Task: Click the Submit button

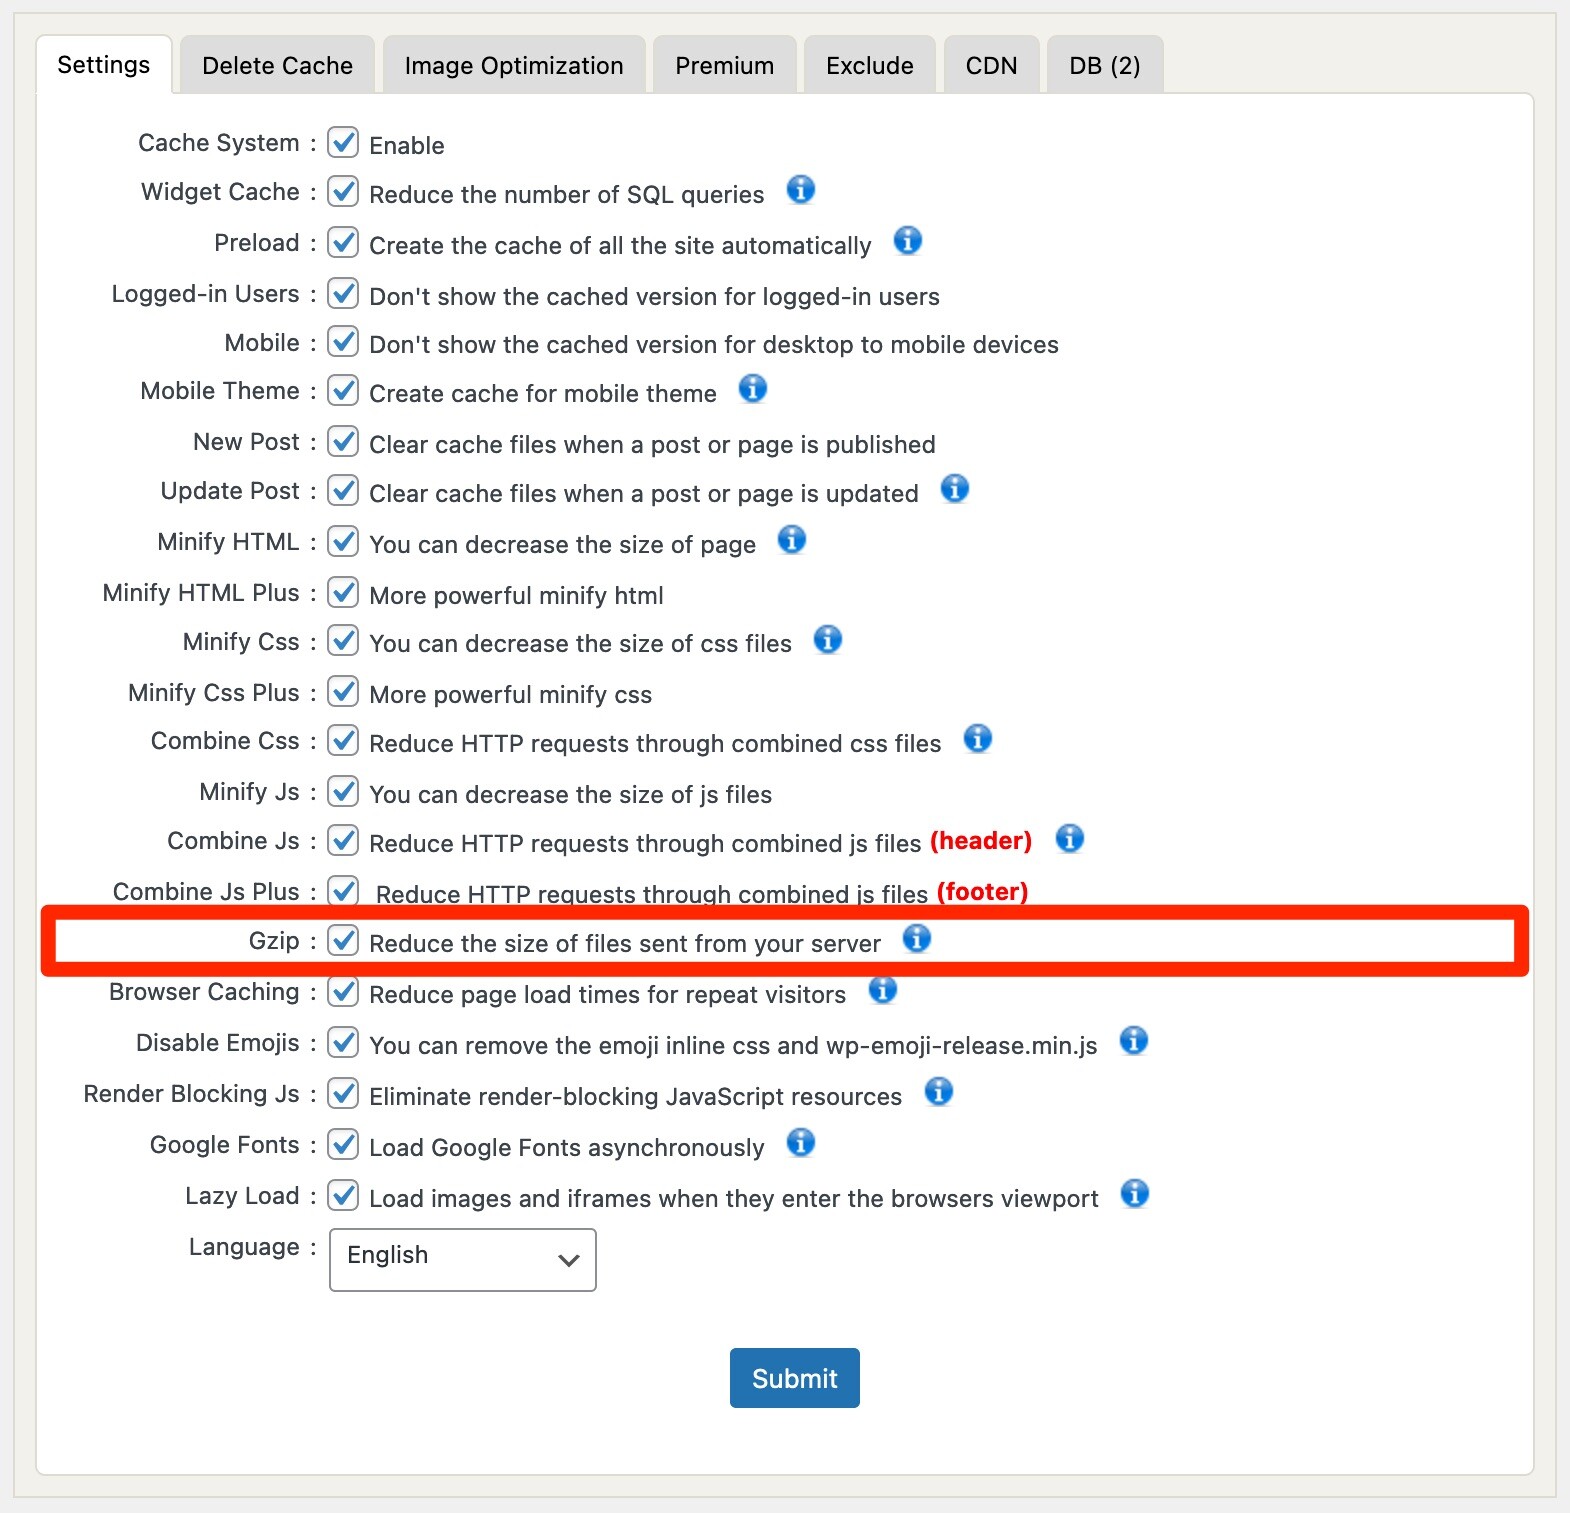Action: click(x=795, y=1378)
